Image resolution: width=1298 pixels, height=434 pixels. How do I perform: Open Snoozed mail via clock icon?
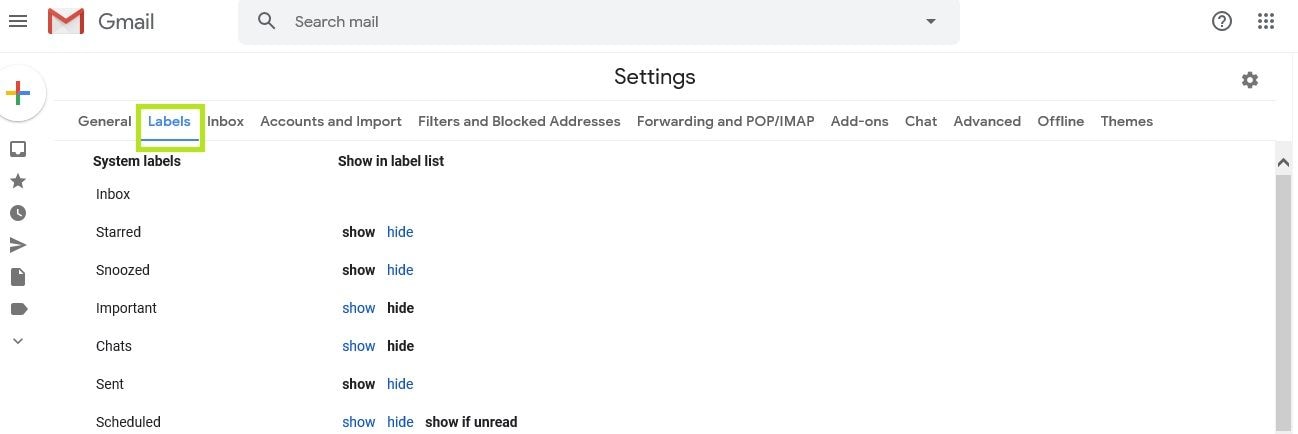coord(18,213)
